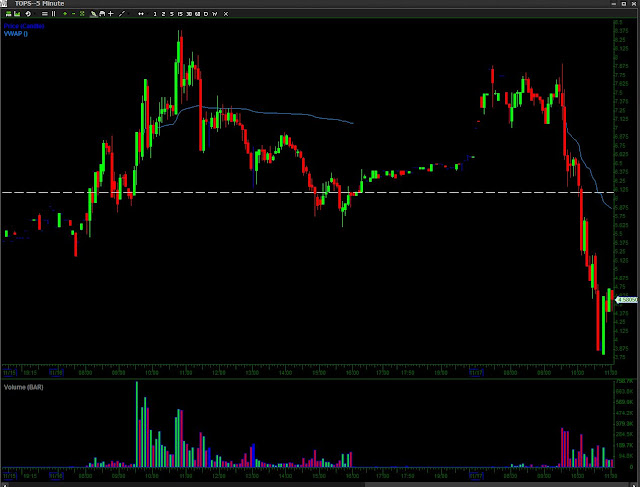The image size is (640, 487).
Task: Select the crosshair cursor tool
Action: [110, 14]
